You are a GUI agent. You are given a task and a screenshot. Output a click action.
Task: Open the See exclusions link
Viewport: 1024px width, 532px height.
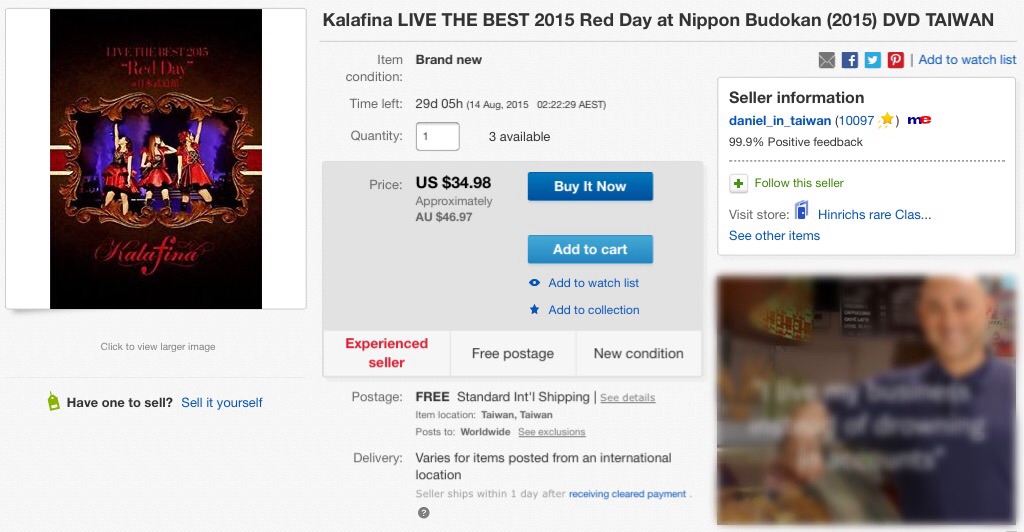[551, 432]
